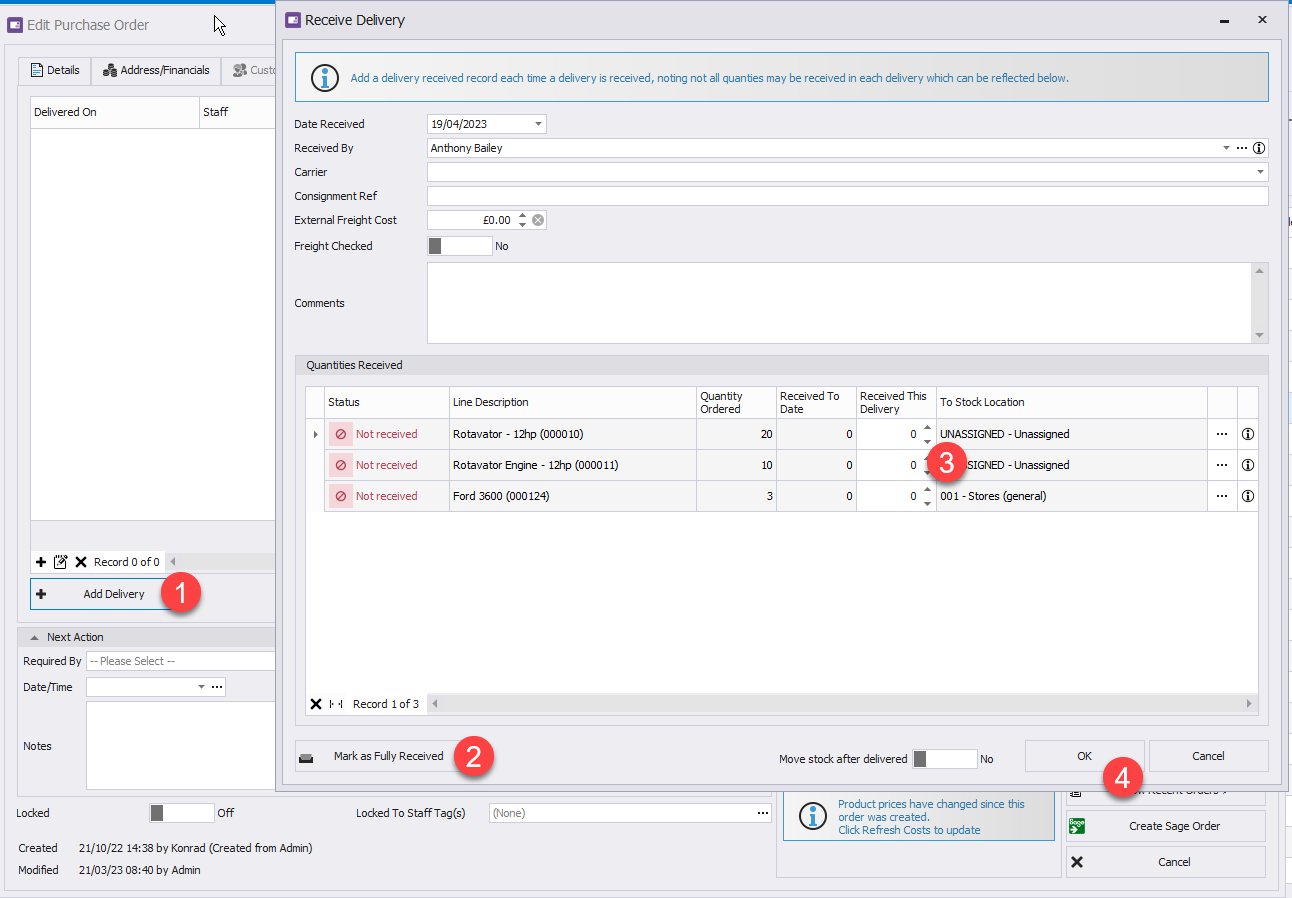Delete record in Quantities Received navigator

[x=316, y=704]
